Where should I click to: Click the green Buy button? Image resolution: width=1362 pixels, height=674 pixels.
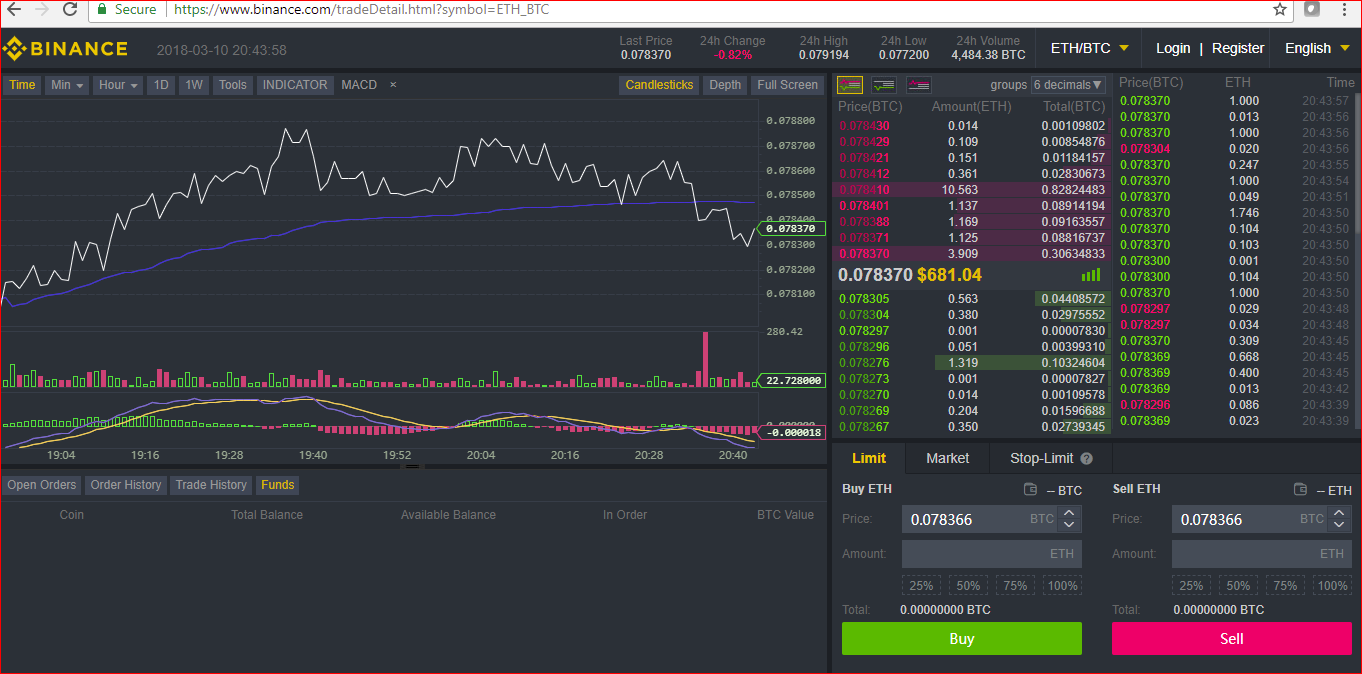pos(962,639)
